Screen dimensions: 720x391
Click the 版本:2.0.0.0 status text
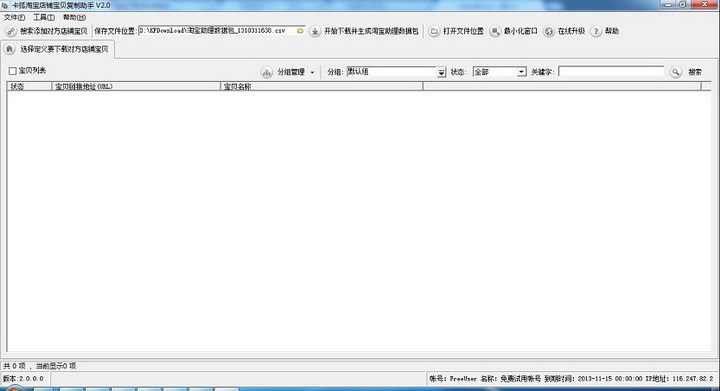[x=23, y=379]
